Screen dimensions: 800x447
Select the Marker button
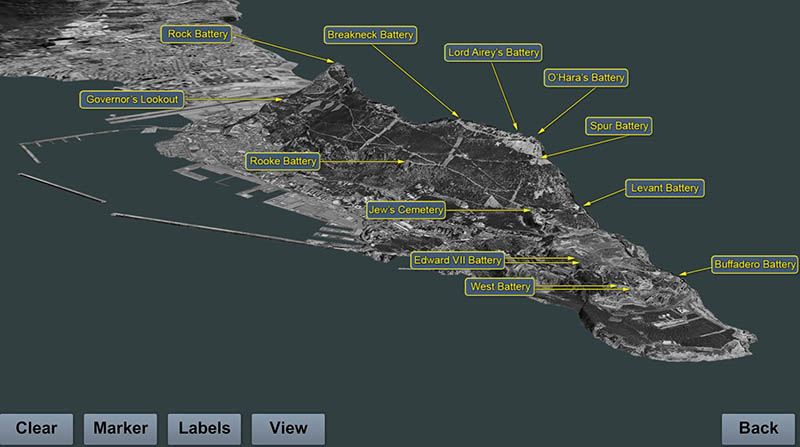pos(120,429)
